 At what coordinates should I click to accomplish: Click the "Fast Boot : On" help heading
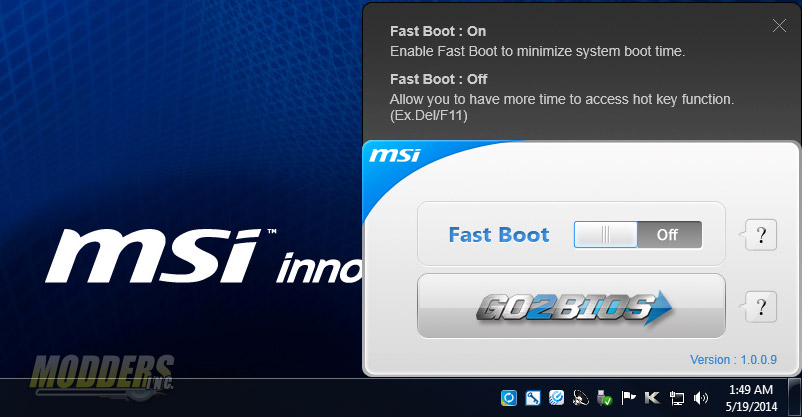point(438,32)
